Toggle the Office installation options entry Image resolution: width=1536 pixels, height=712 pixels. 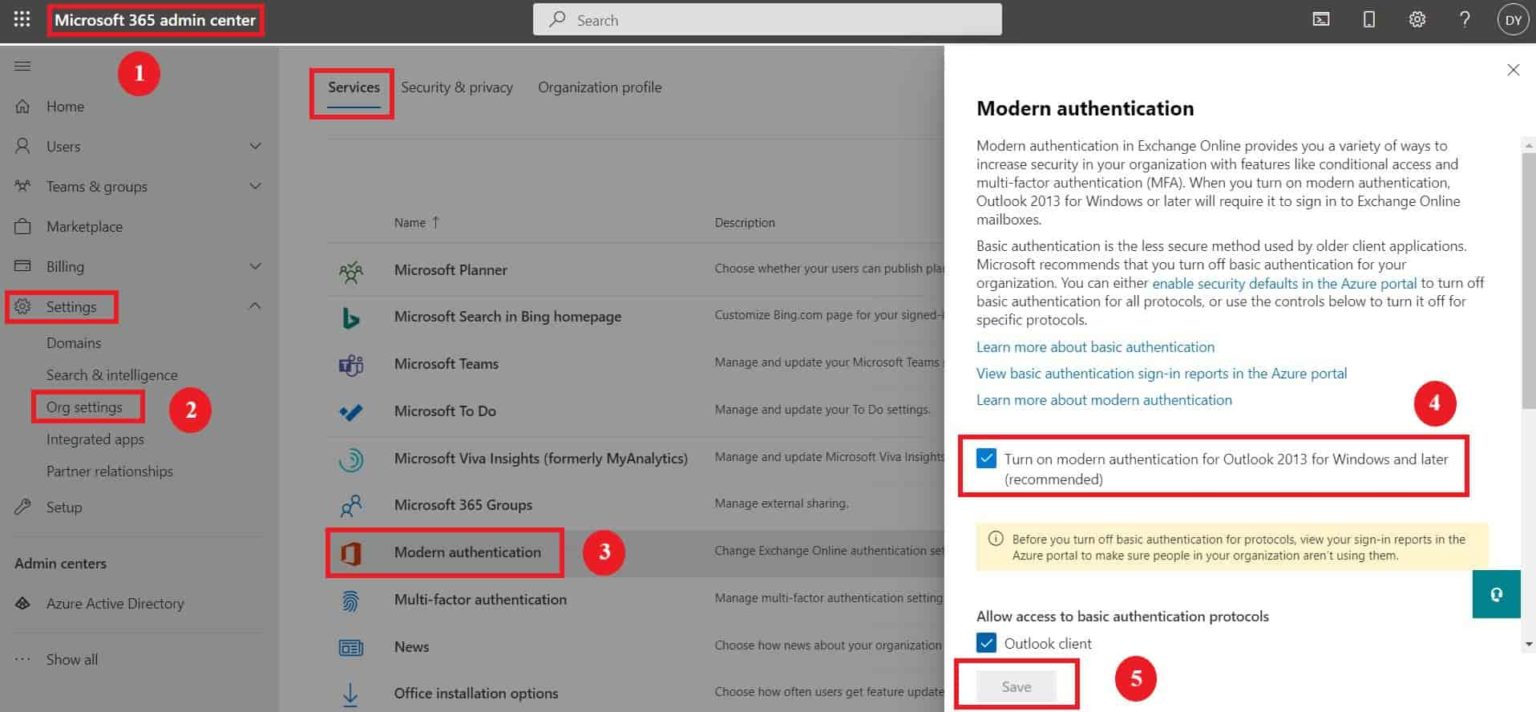[x=476, y=692]
